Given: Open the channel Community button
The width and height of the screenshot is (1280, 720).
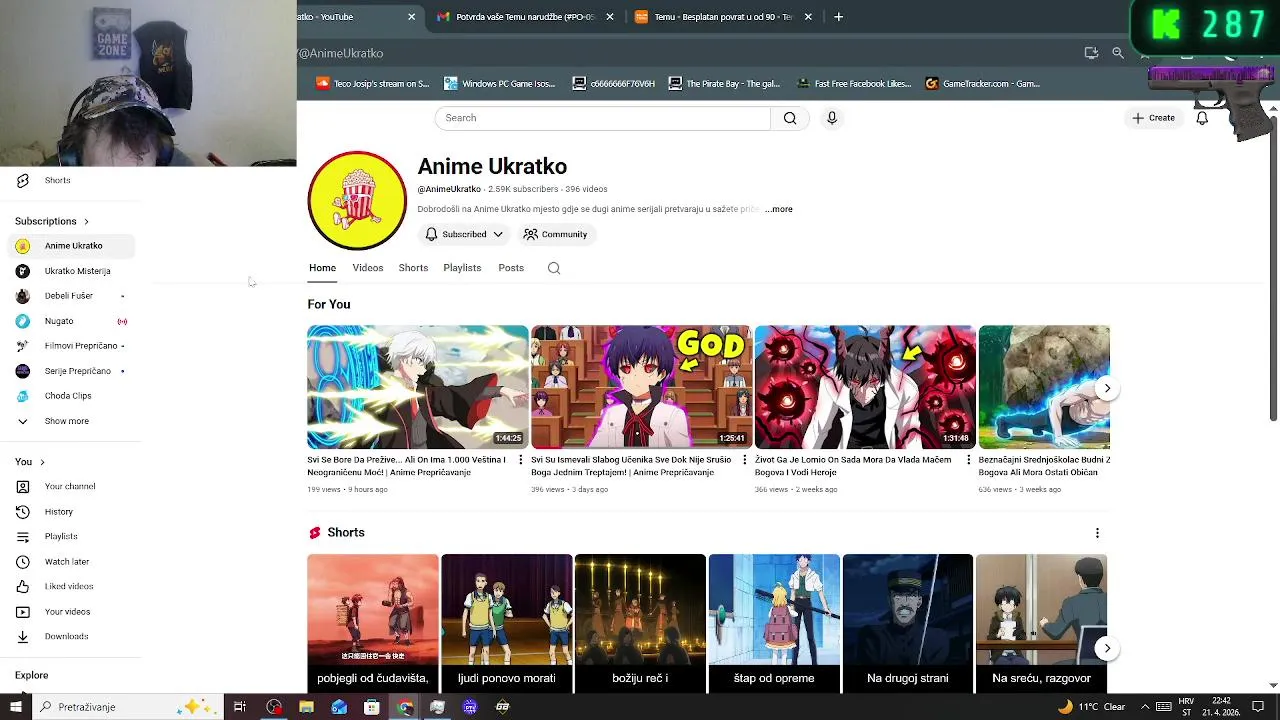Looking at the screenshot, I should [556, 234].
